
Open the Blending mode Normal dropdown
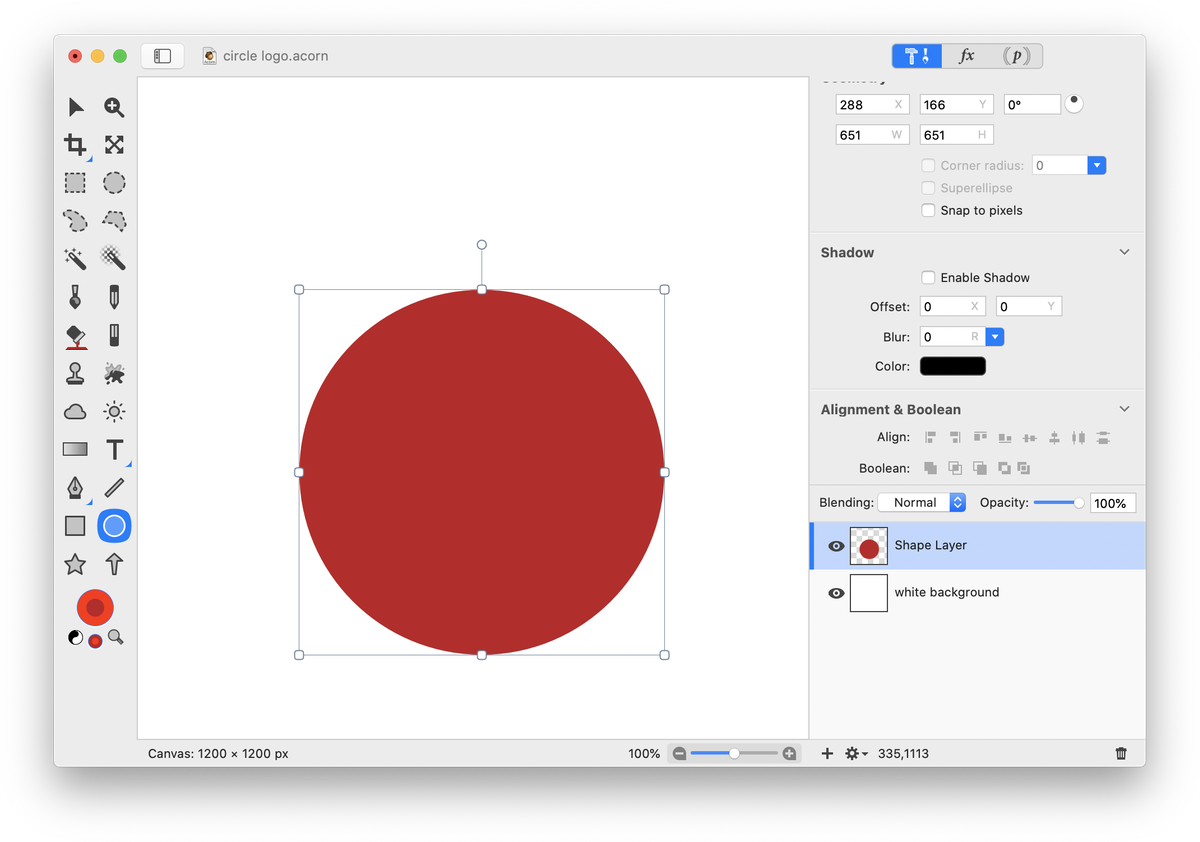pyautogui.click(x=921, y=503)
